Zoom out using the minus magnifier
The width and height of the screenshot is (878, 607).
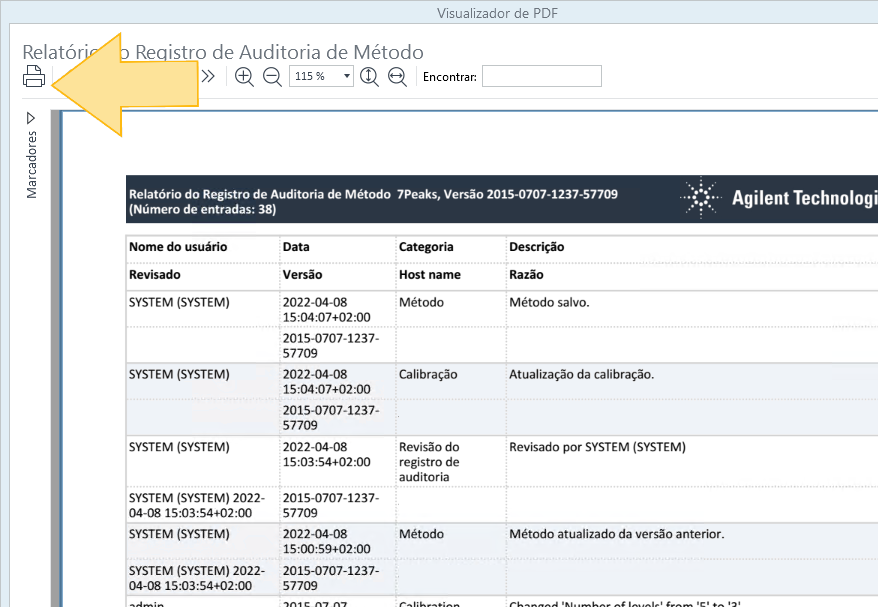click(x=272, y=77)
